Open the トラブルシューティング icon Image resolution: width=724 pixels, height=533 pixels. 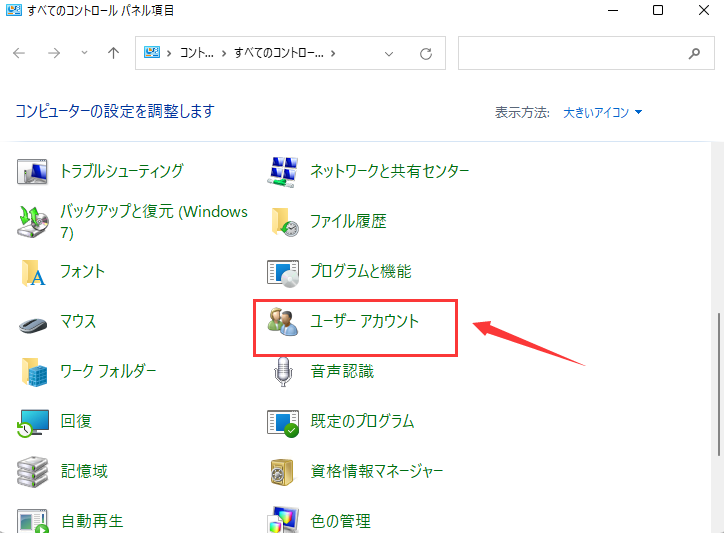click(32, 171)
